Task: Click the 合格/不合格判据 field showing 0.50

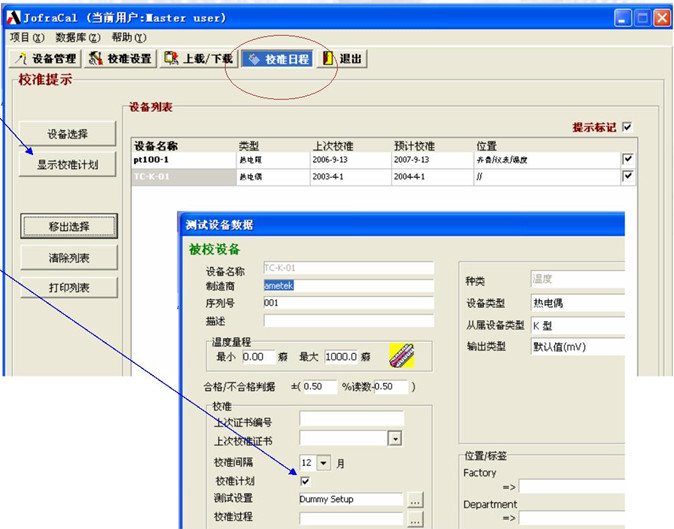Action: (x=319, y=386)
